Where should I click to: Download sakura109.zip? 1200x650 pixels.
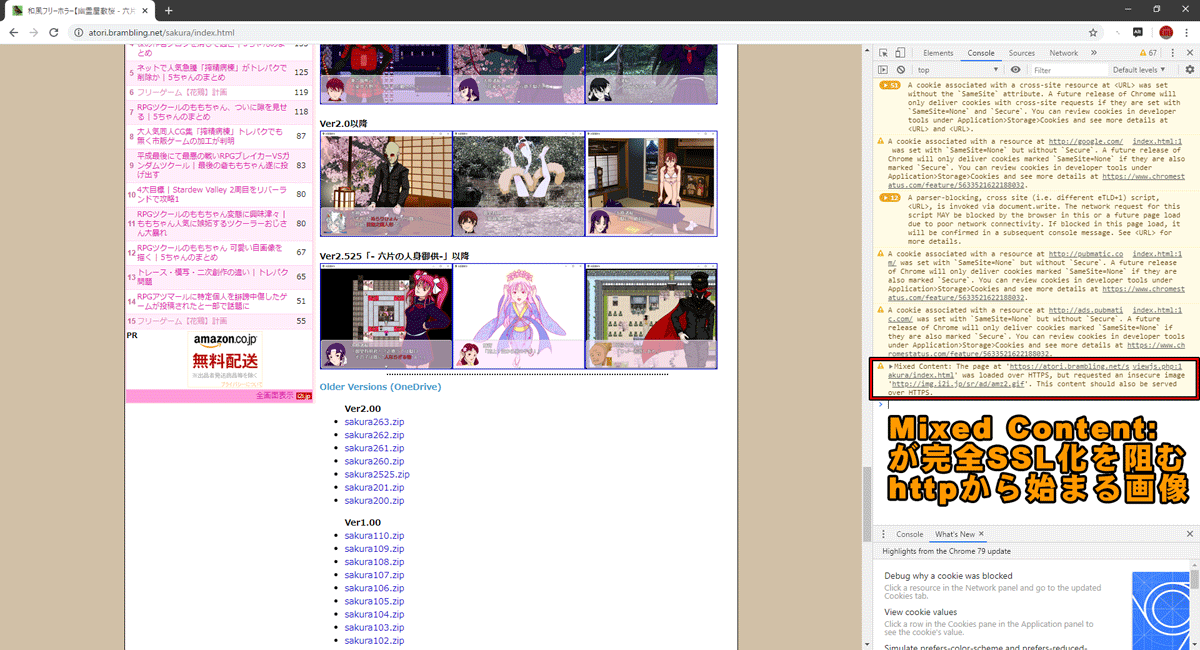(374, 549)
